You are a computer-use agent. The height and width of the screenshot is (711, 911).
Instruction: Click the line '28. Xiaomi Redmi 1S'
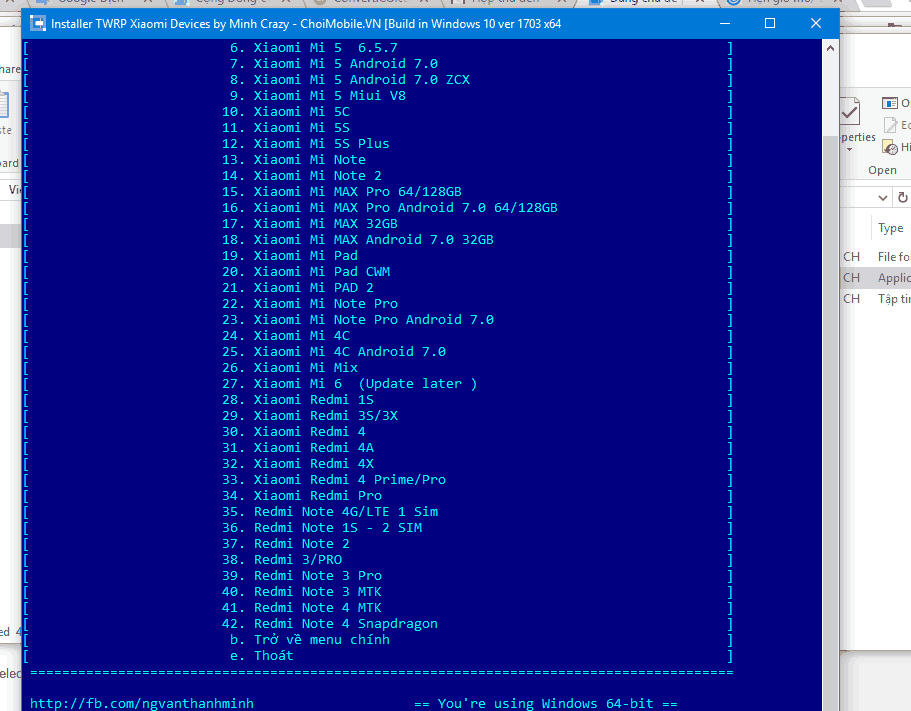tap(297, 400)
